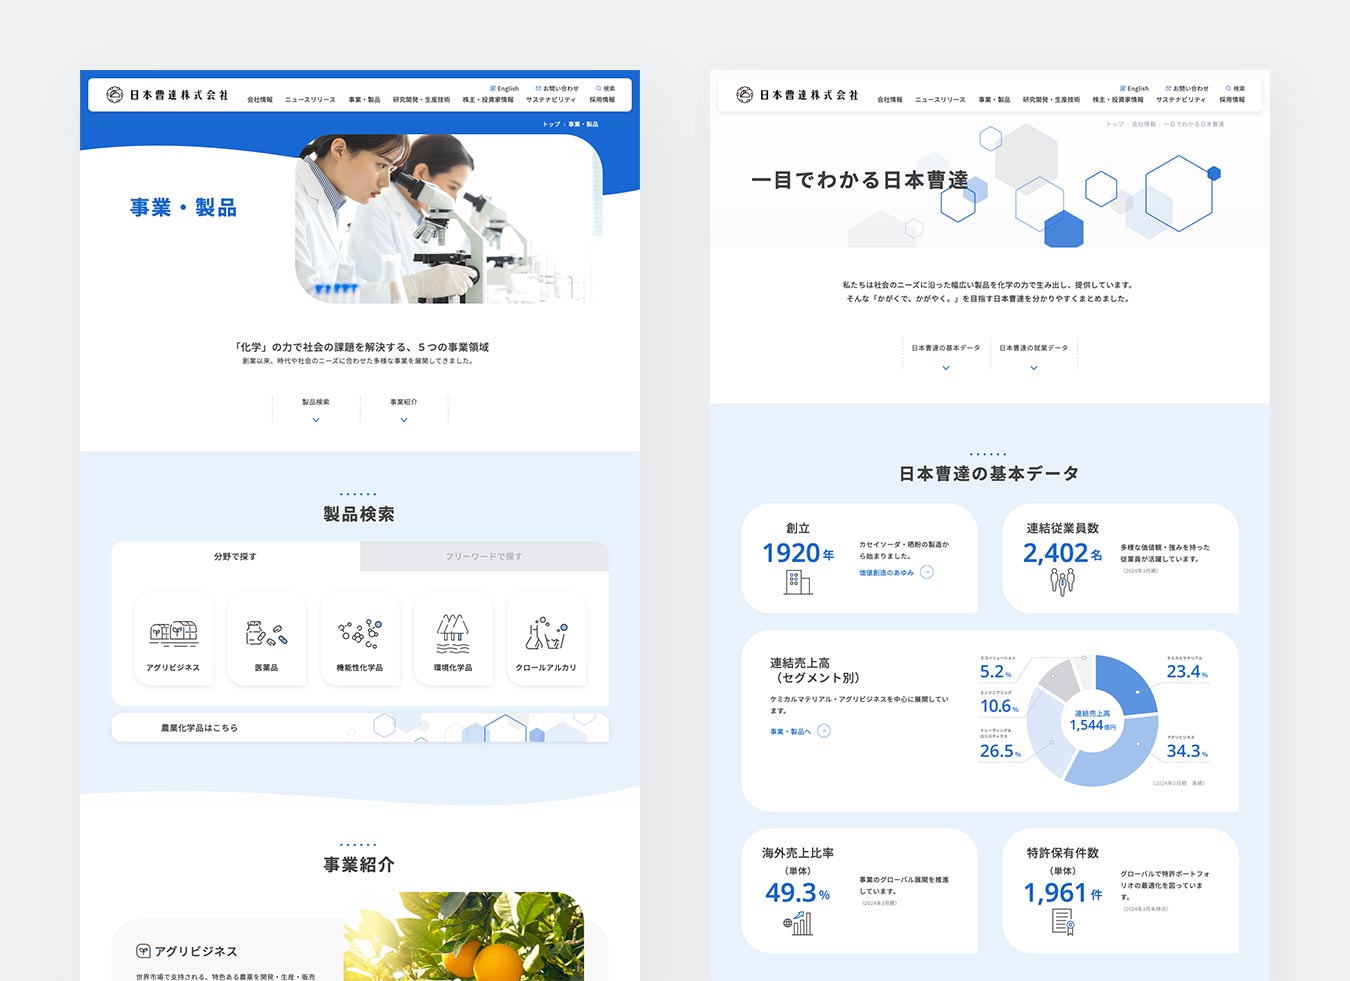The width and height of the screenshot is (1350, 981).
Task: Open ニュースリリース menu on 事業・製品 page
Action: coord(310,100)
